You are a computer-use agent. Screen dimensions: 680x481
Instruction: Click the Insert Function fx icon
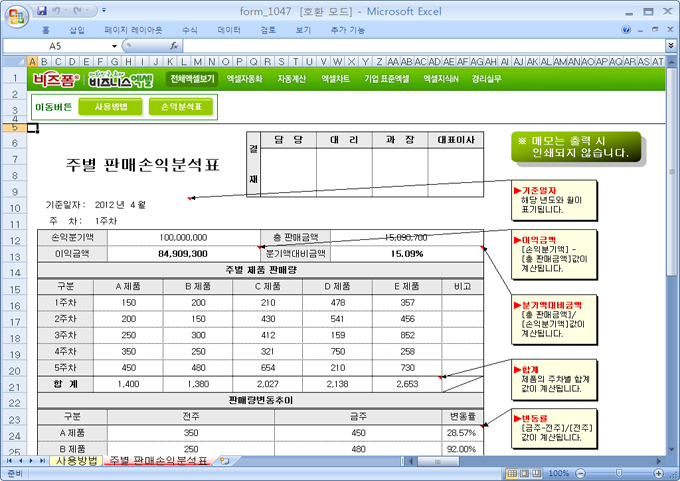[x=174, y=46]
